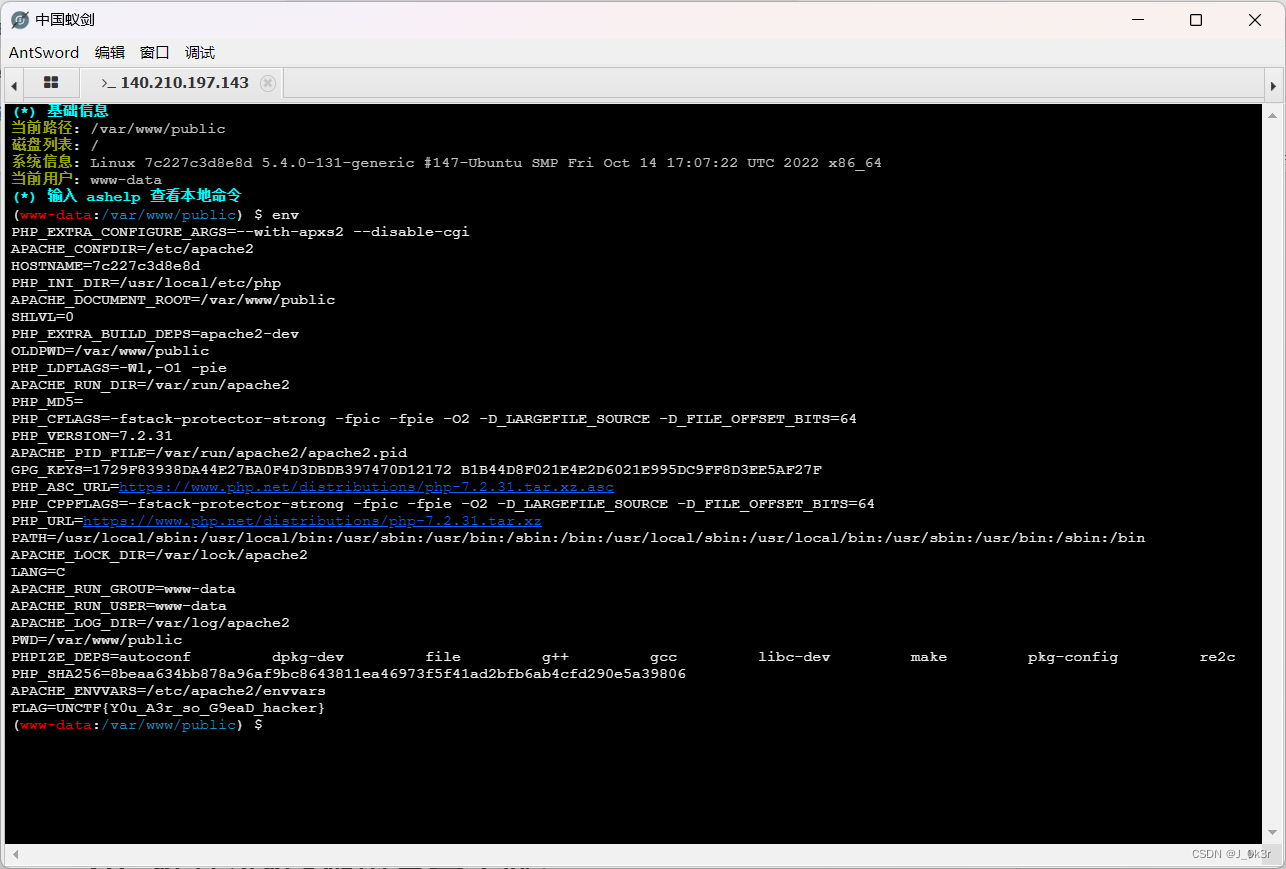Click the APACHE_DOCUMENT_ROOT line
Screen dimensions: 1286x869
point(173,300)
